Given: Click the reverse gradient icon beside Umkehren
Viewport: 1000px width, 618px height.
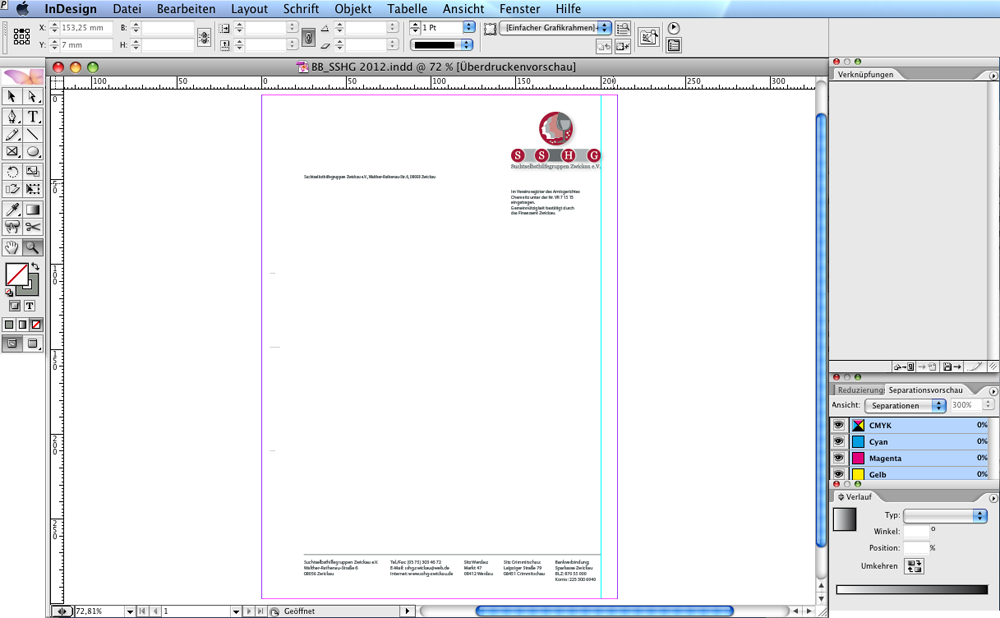Looking at the screenshot, I should 914,566.
